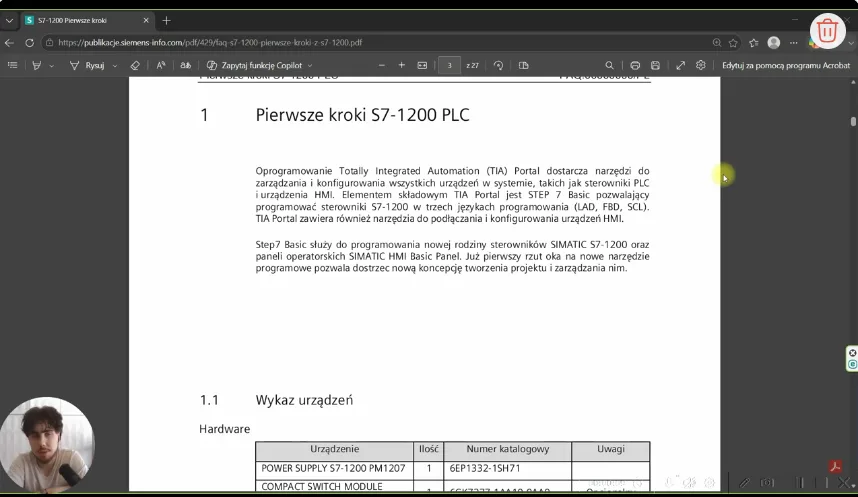Click heading Pierwsze kroki S7-1200 PLC

click(x=362, y=115)
